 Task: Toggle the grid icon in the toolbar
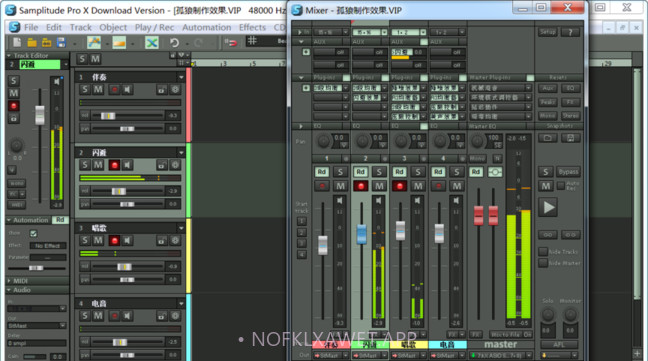tap(252, 40)
